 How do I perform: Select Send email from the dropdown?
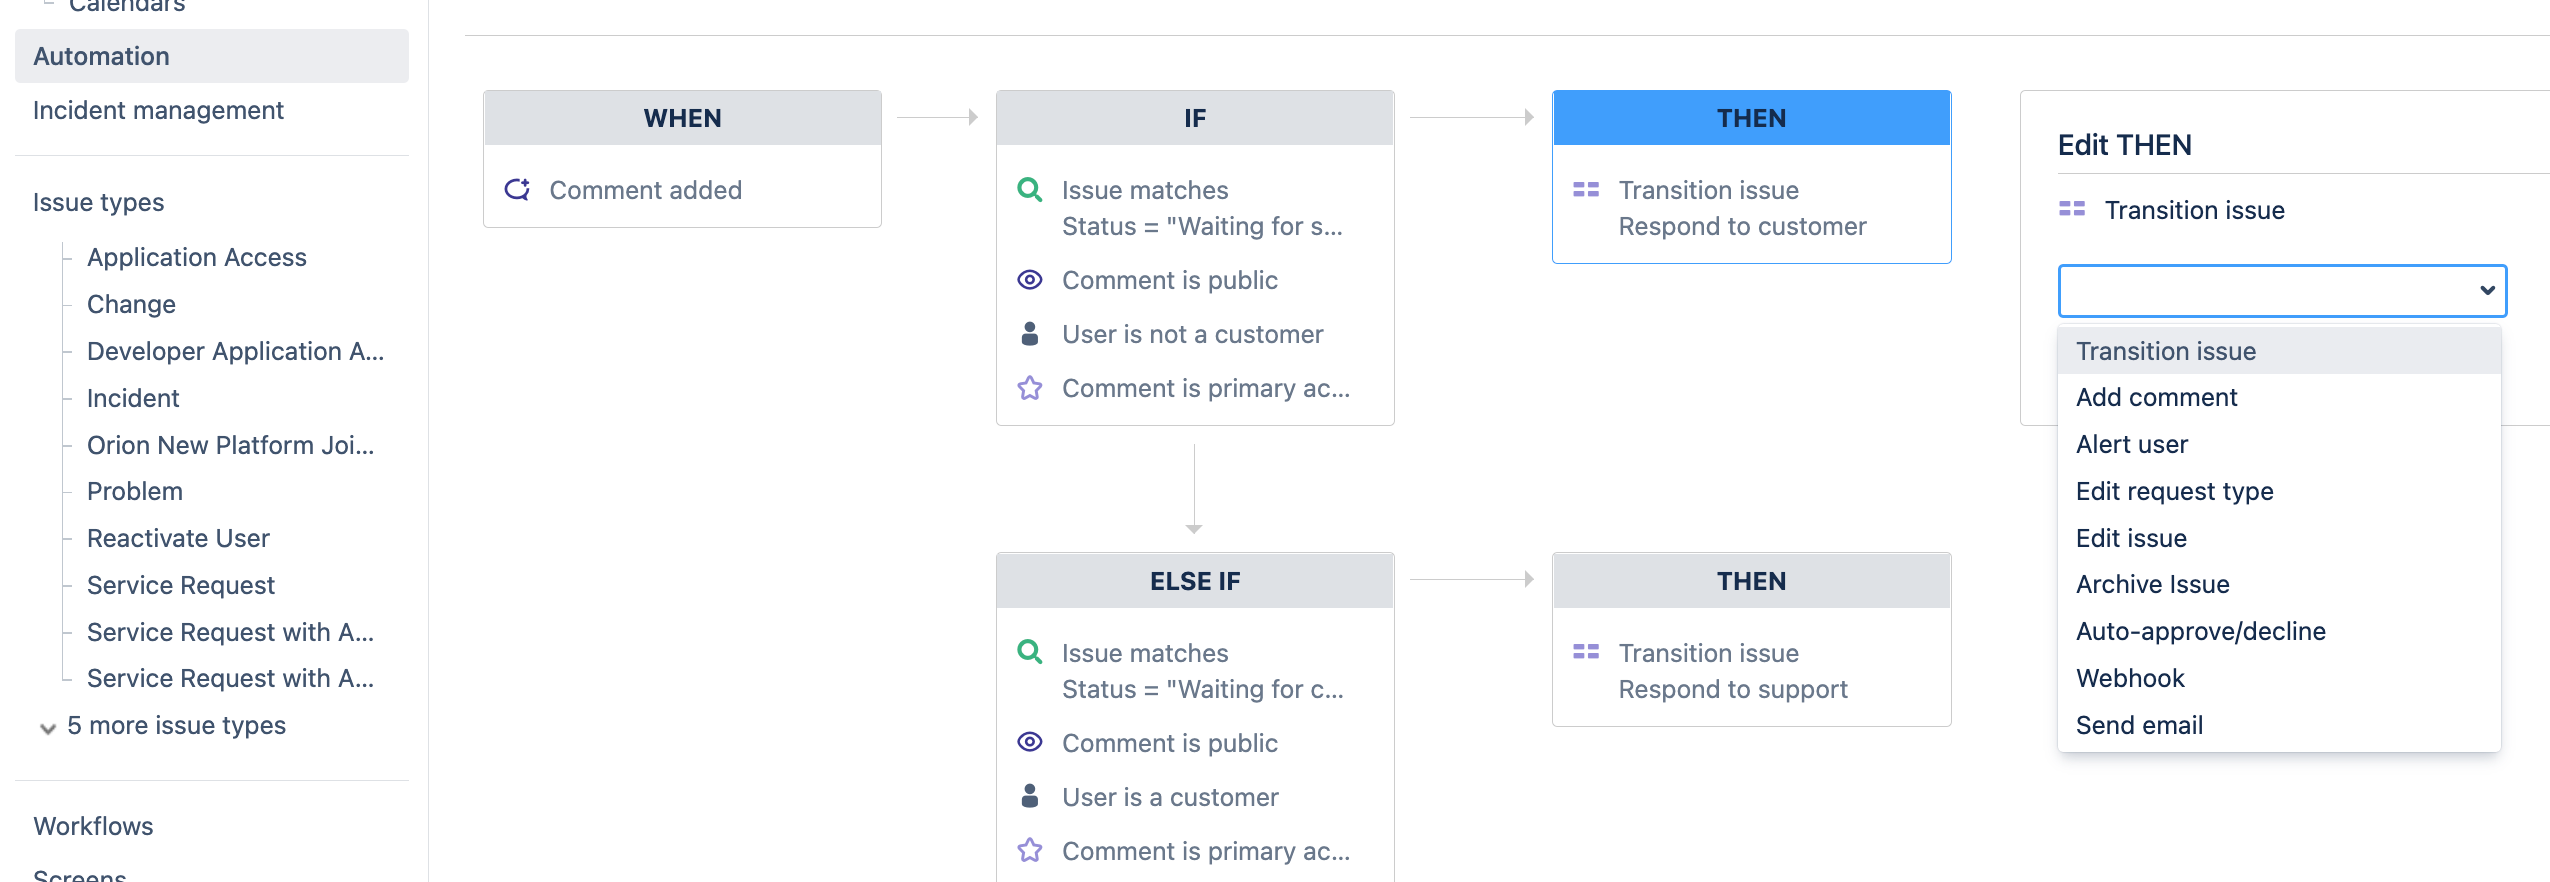click(x=2139, y=724)
